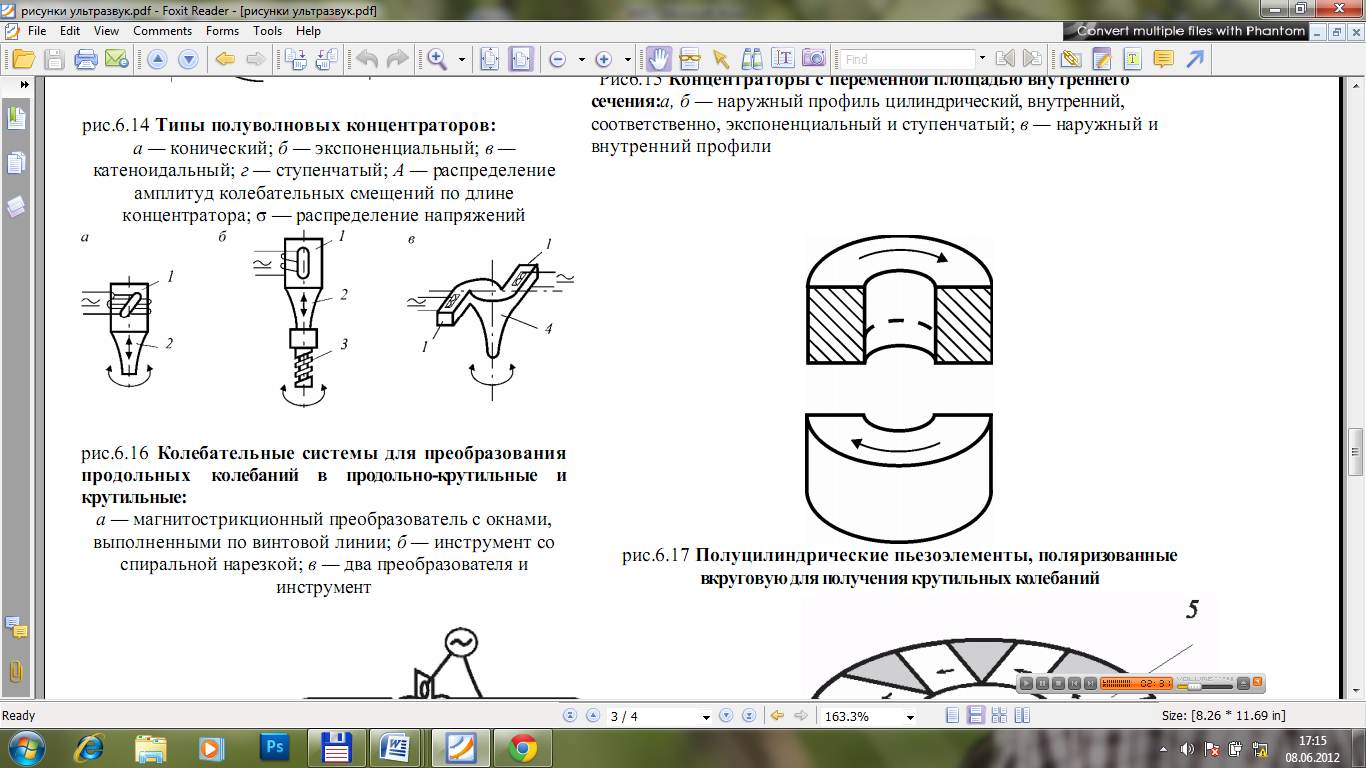Go to next page with blue down arrow

pyautogui.click(x=188, y=59)
